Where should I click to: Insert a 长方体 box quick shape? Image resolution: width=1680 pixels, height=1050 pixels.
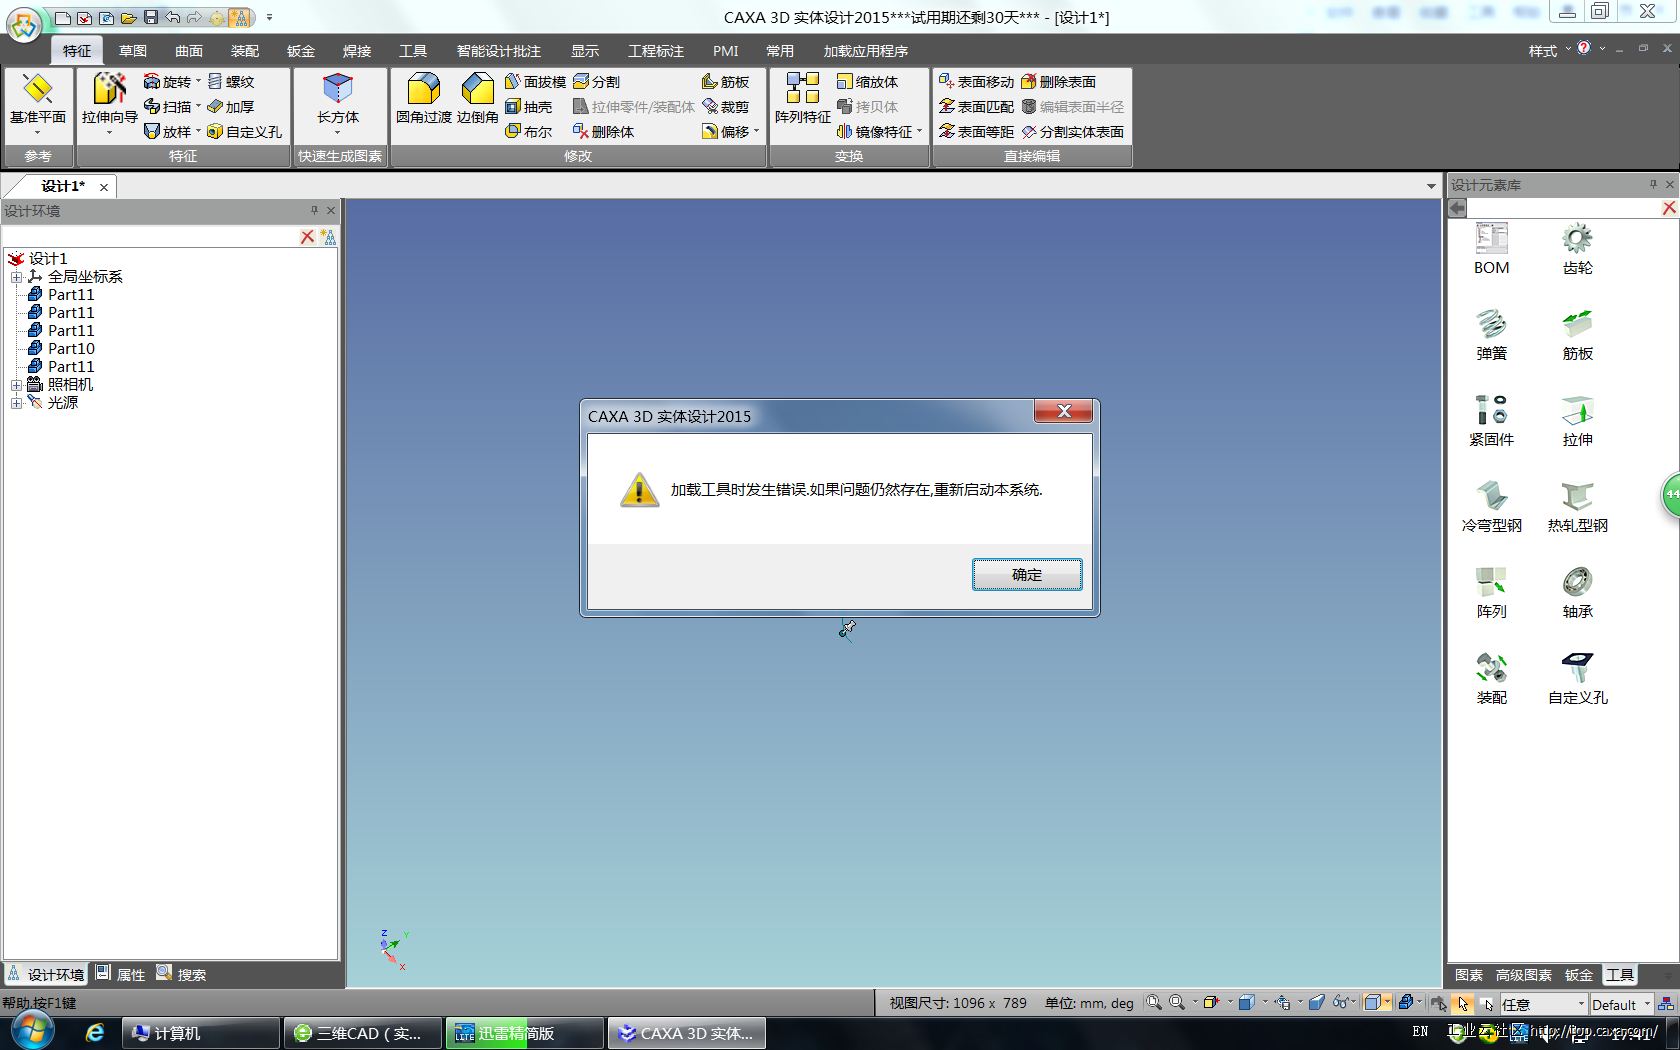pos(338,100)
